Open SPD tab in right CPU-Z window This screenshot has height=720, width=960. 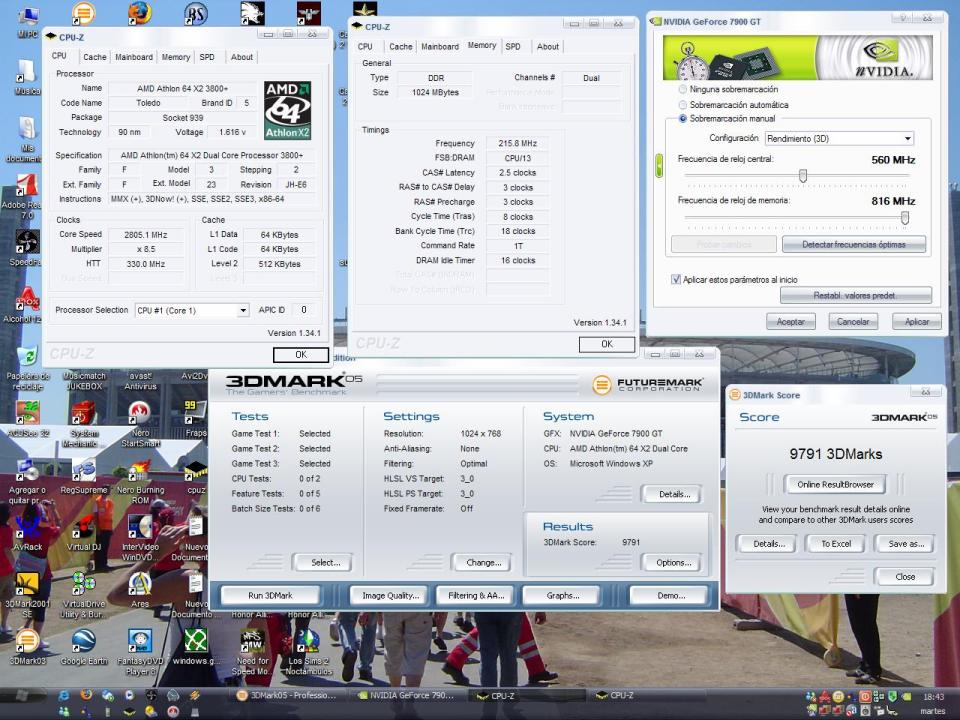tap(513, 47)
